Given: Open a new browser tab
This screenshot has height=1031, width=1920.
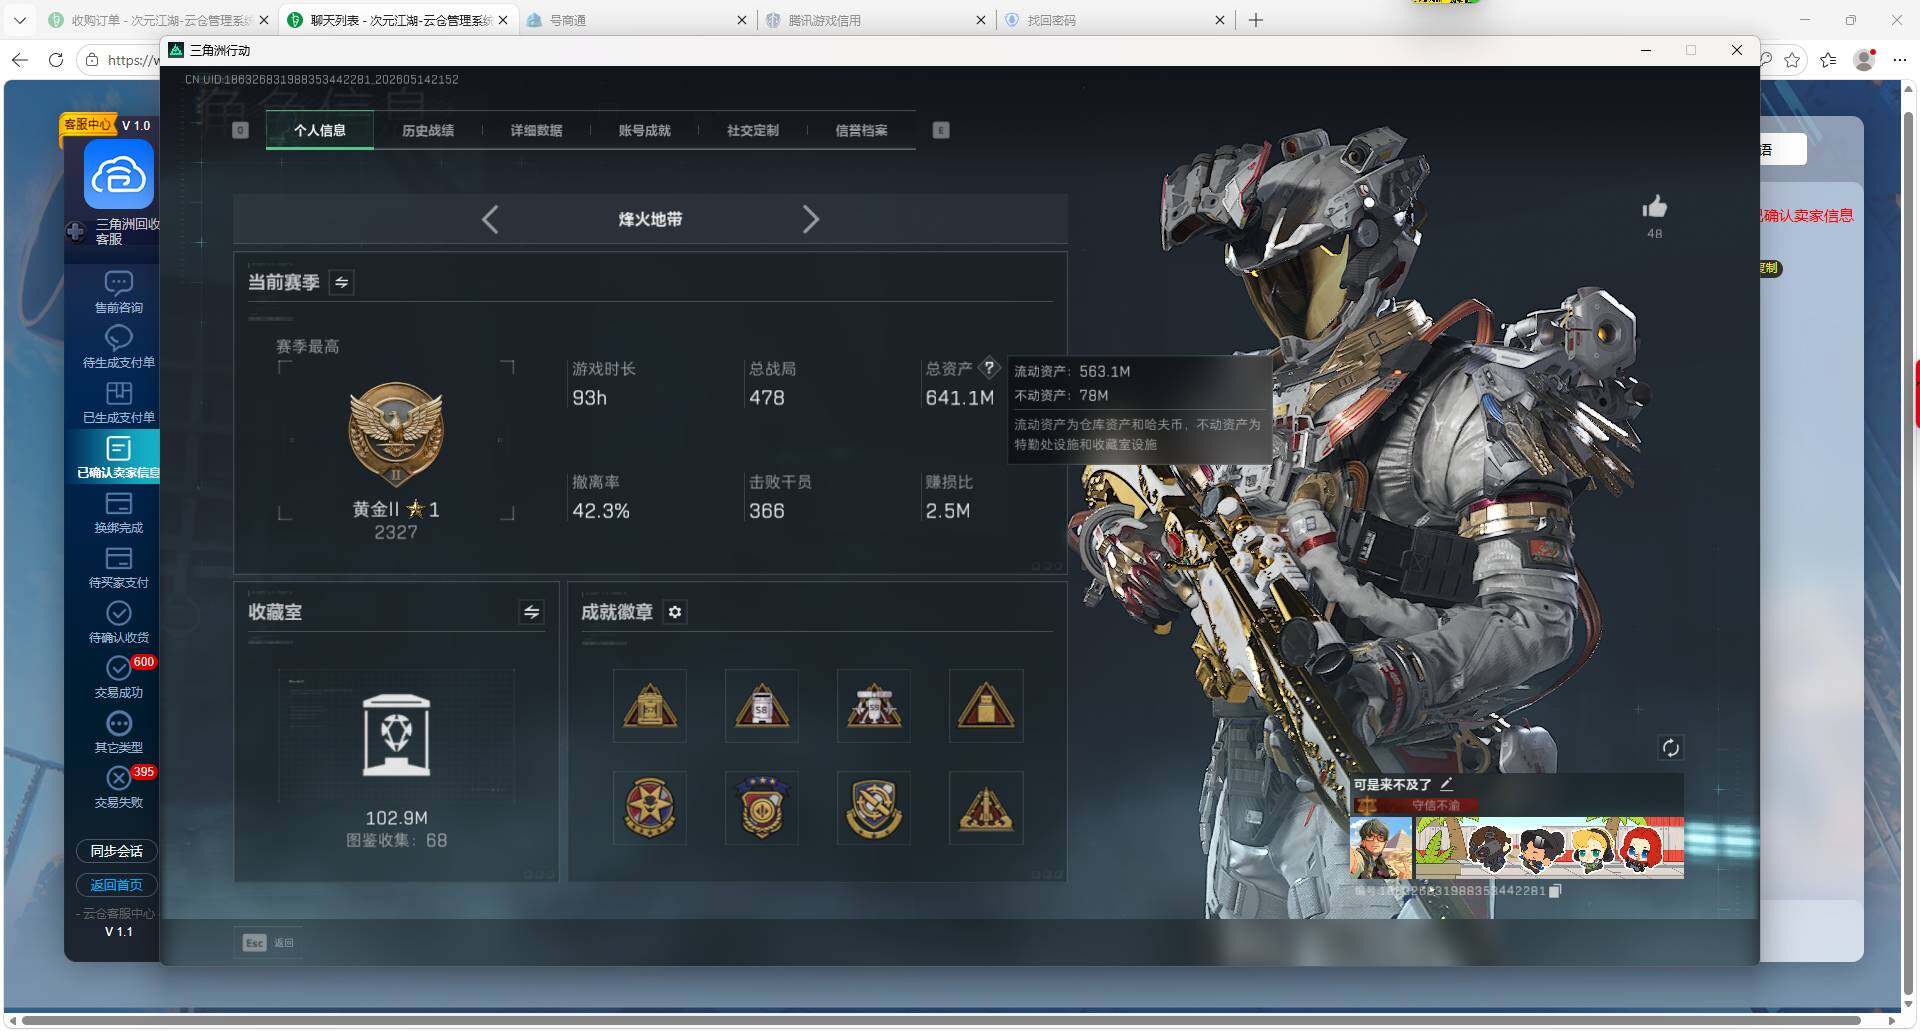Looking at the screenshot, I should (1256, 20).
